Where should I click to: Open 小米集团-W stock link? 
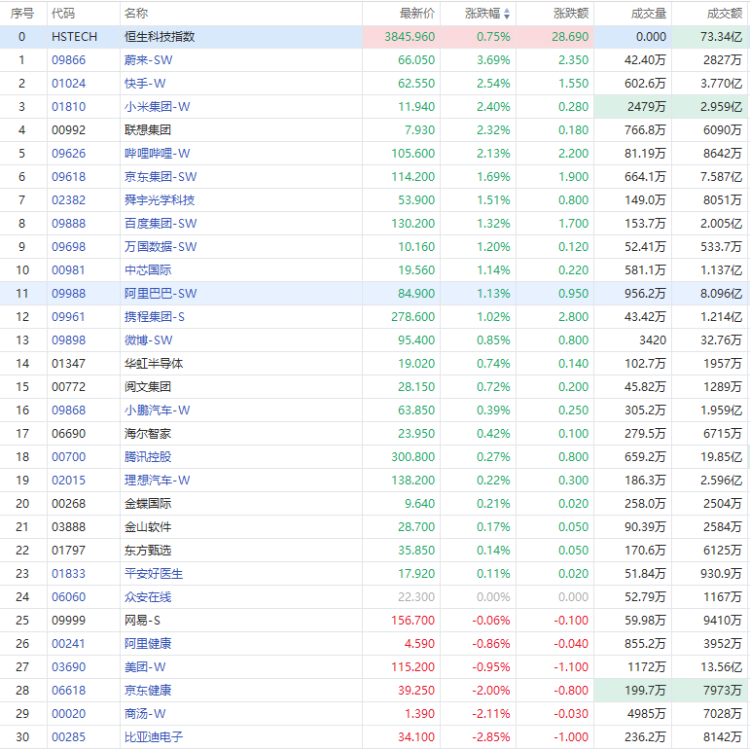click(157, 107)
